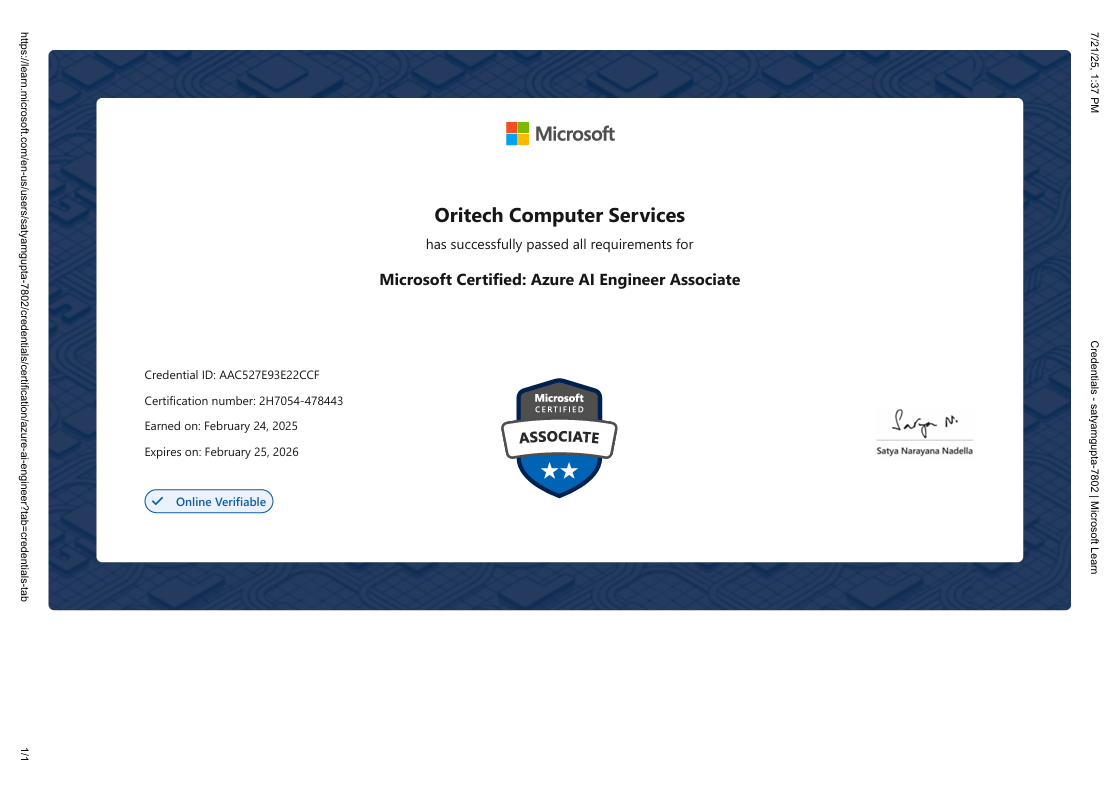
Task: Click the handwritten signature image
Action: point(925,422)
